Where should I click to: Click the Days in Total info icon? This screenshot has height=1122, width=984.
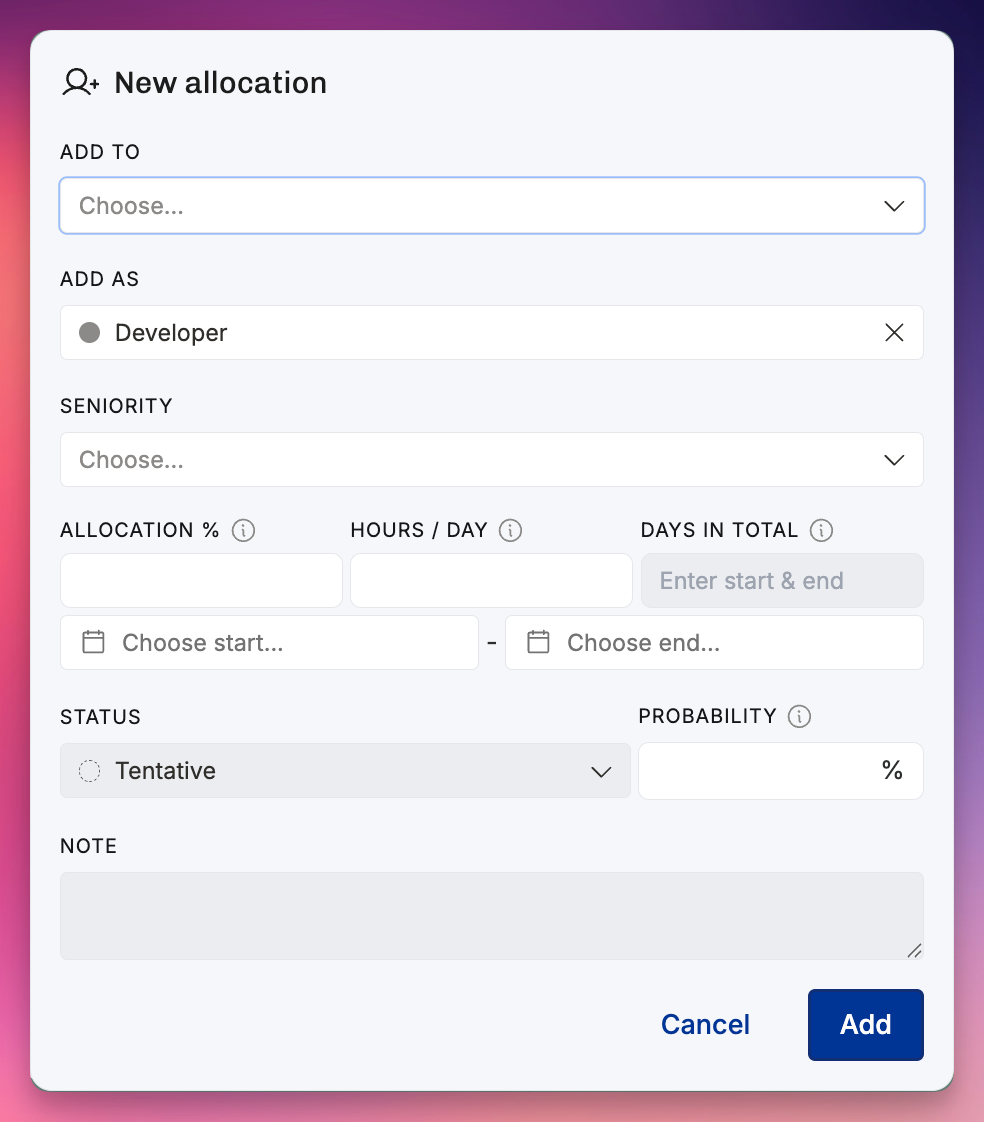pos(821,530)
